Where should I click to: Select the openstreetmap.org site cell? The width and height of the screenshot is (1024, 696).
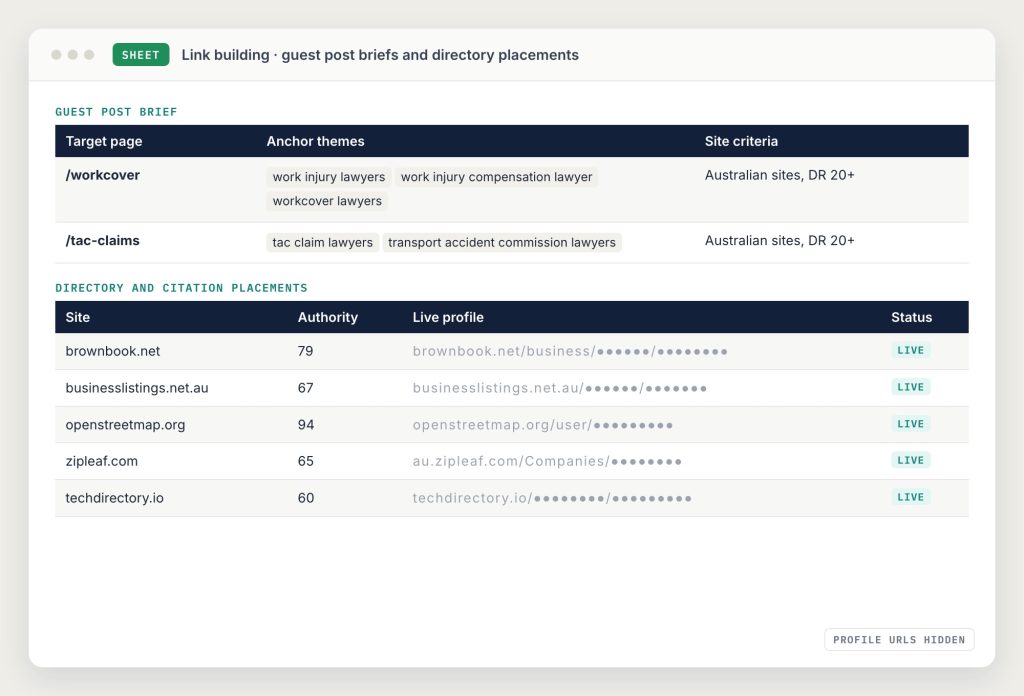click(125, 424)
